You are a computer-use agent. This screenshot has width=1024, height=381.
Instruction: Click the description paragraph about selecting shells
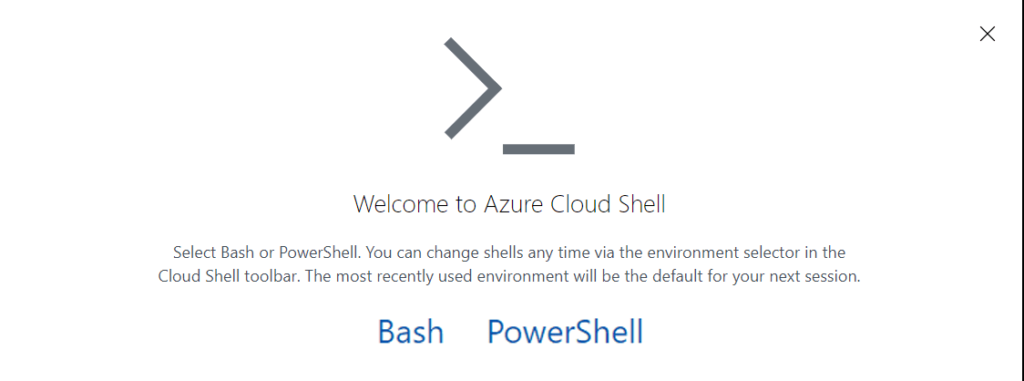[x=509, y=264]
